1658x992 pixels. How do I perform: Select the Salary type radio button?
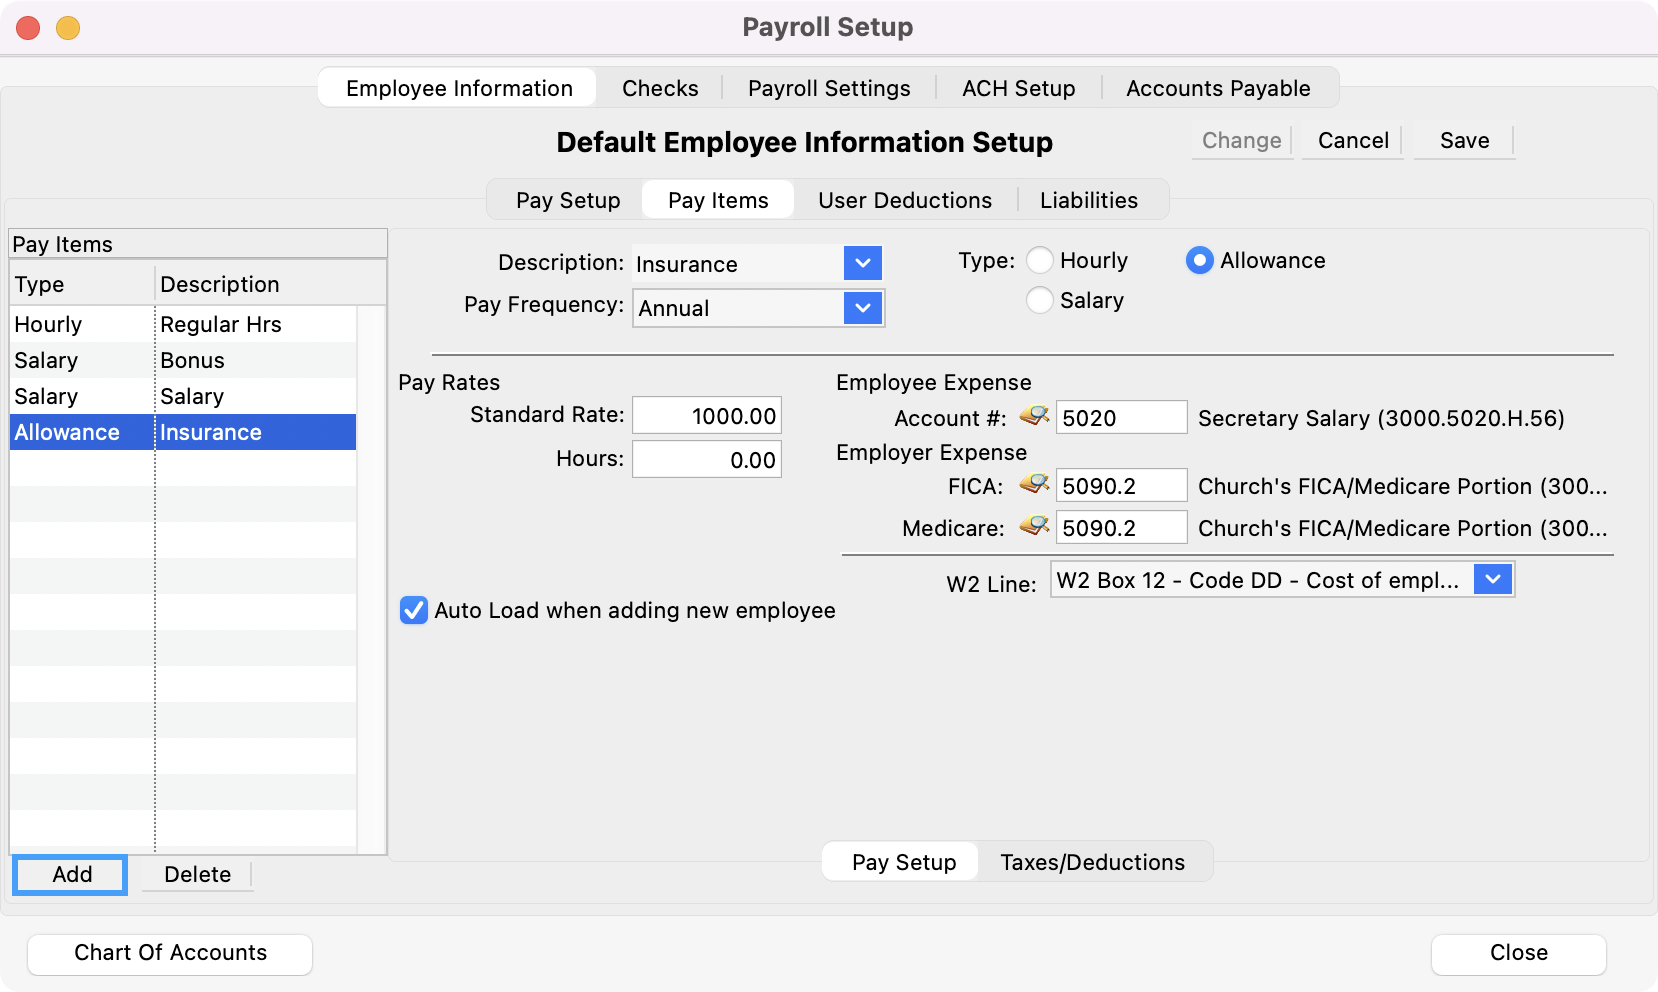point(1040,301)
